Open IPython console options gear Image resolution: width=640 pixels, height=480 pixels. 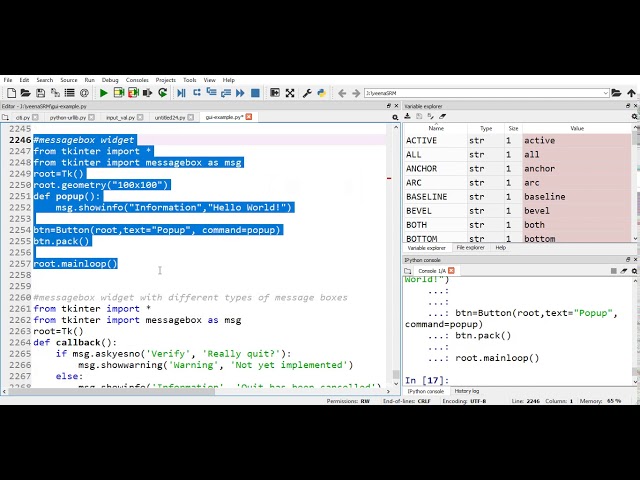click(x=635, y=271)
